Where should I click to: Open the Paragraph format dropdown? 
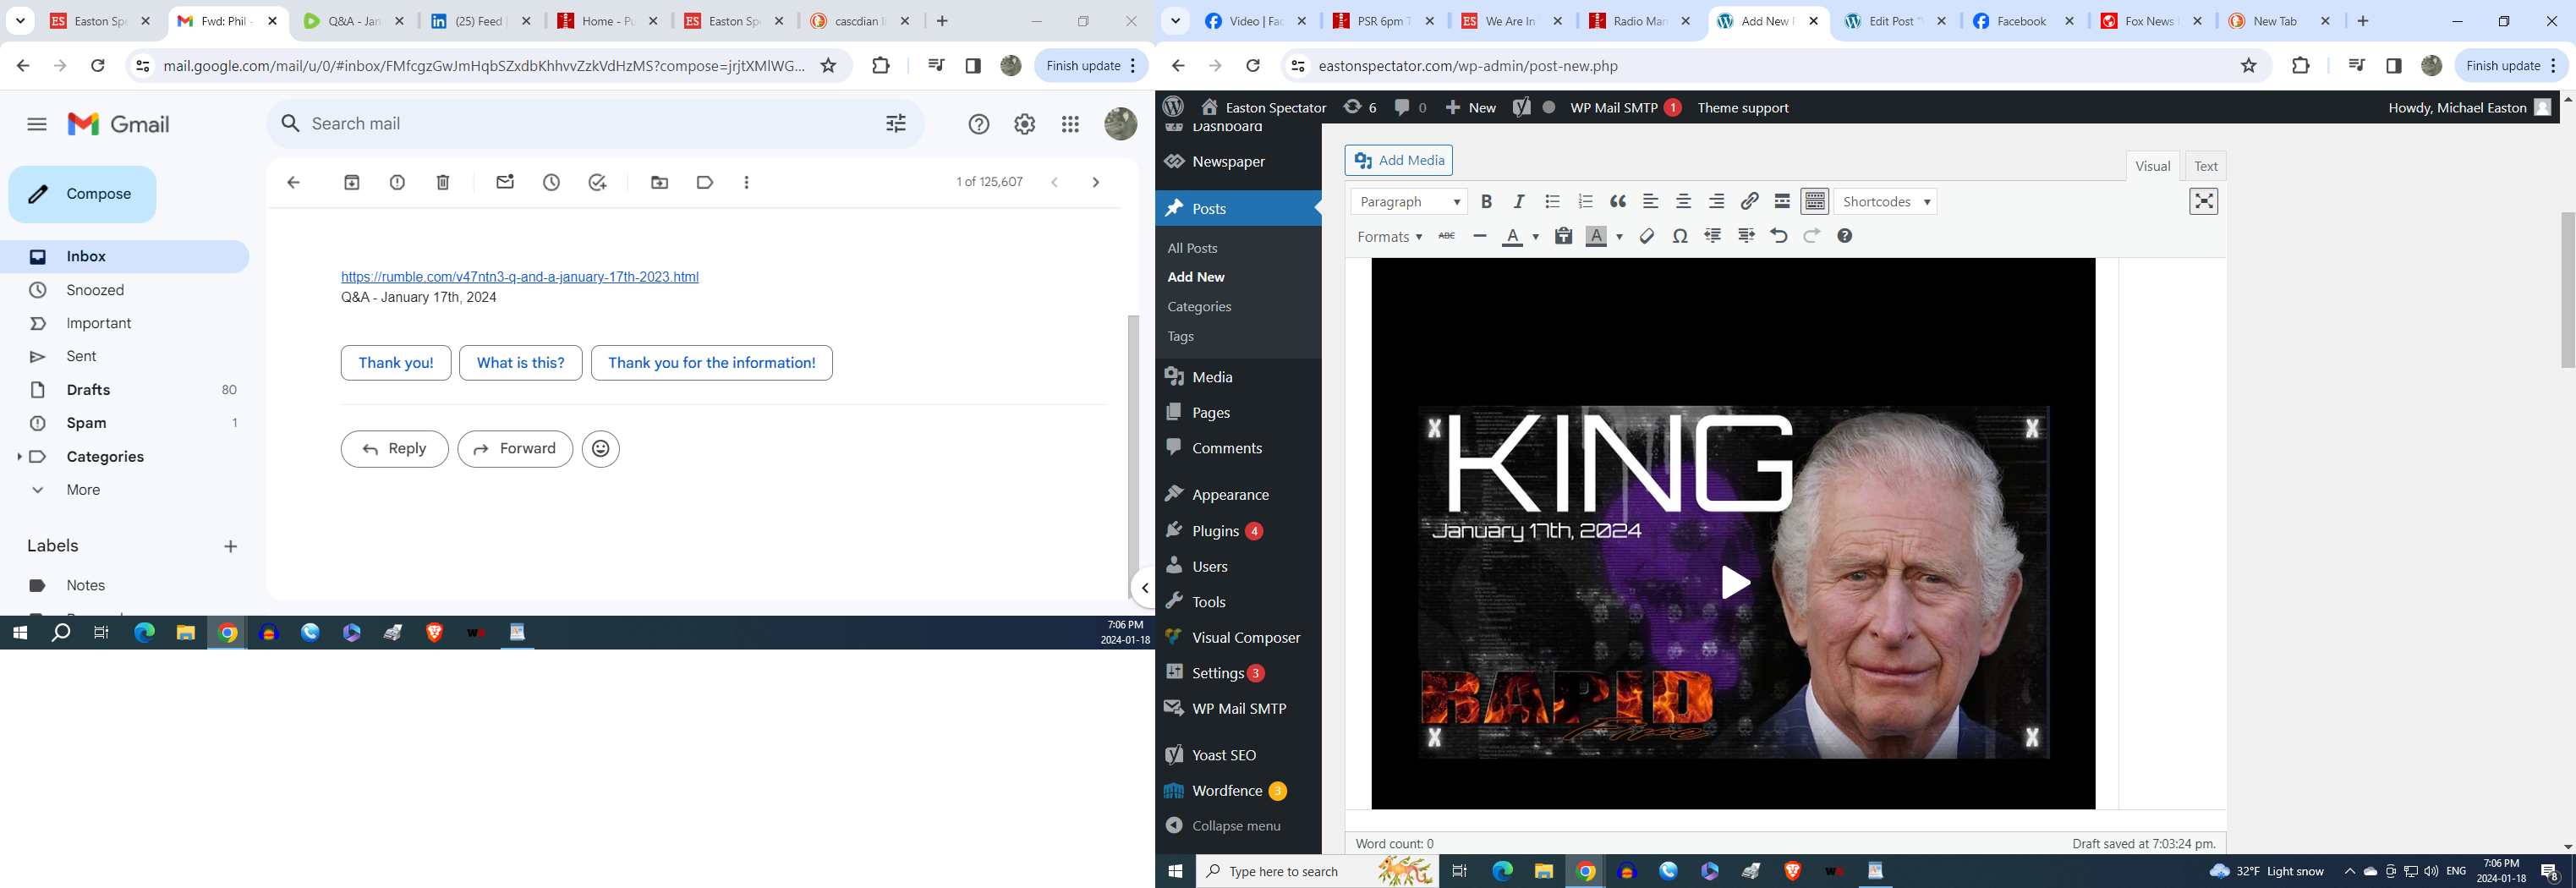[x=1408, y=202]
